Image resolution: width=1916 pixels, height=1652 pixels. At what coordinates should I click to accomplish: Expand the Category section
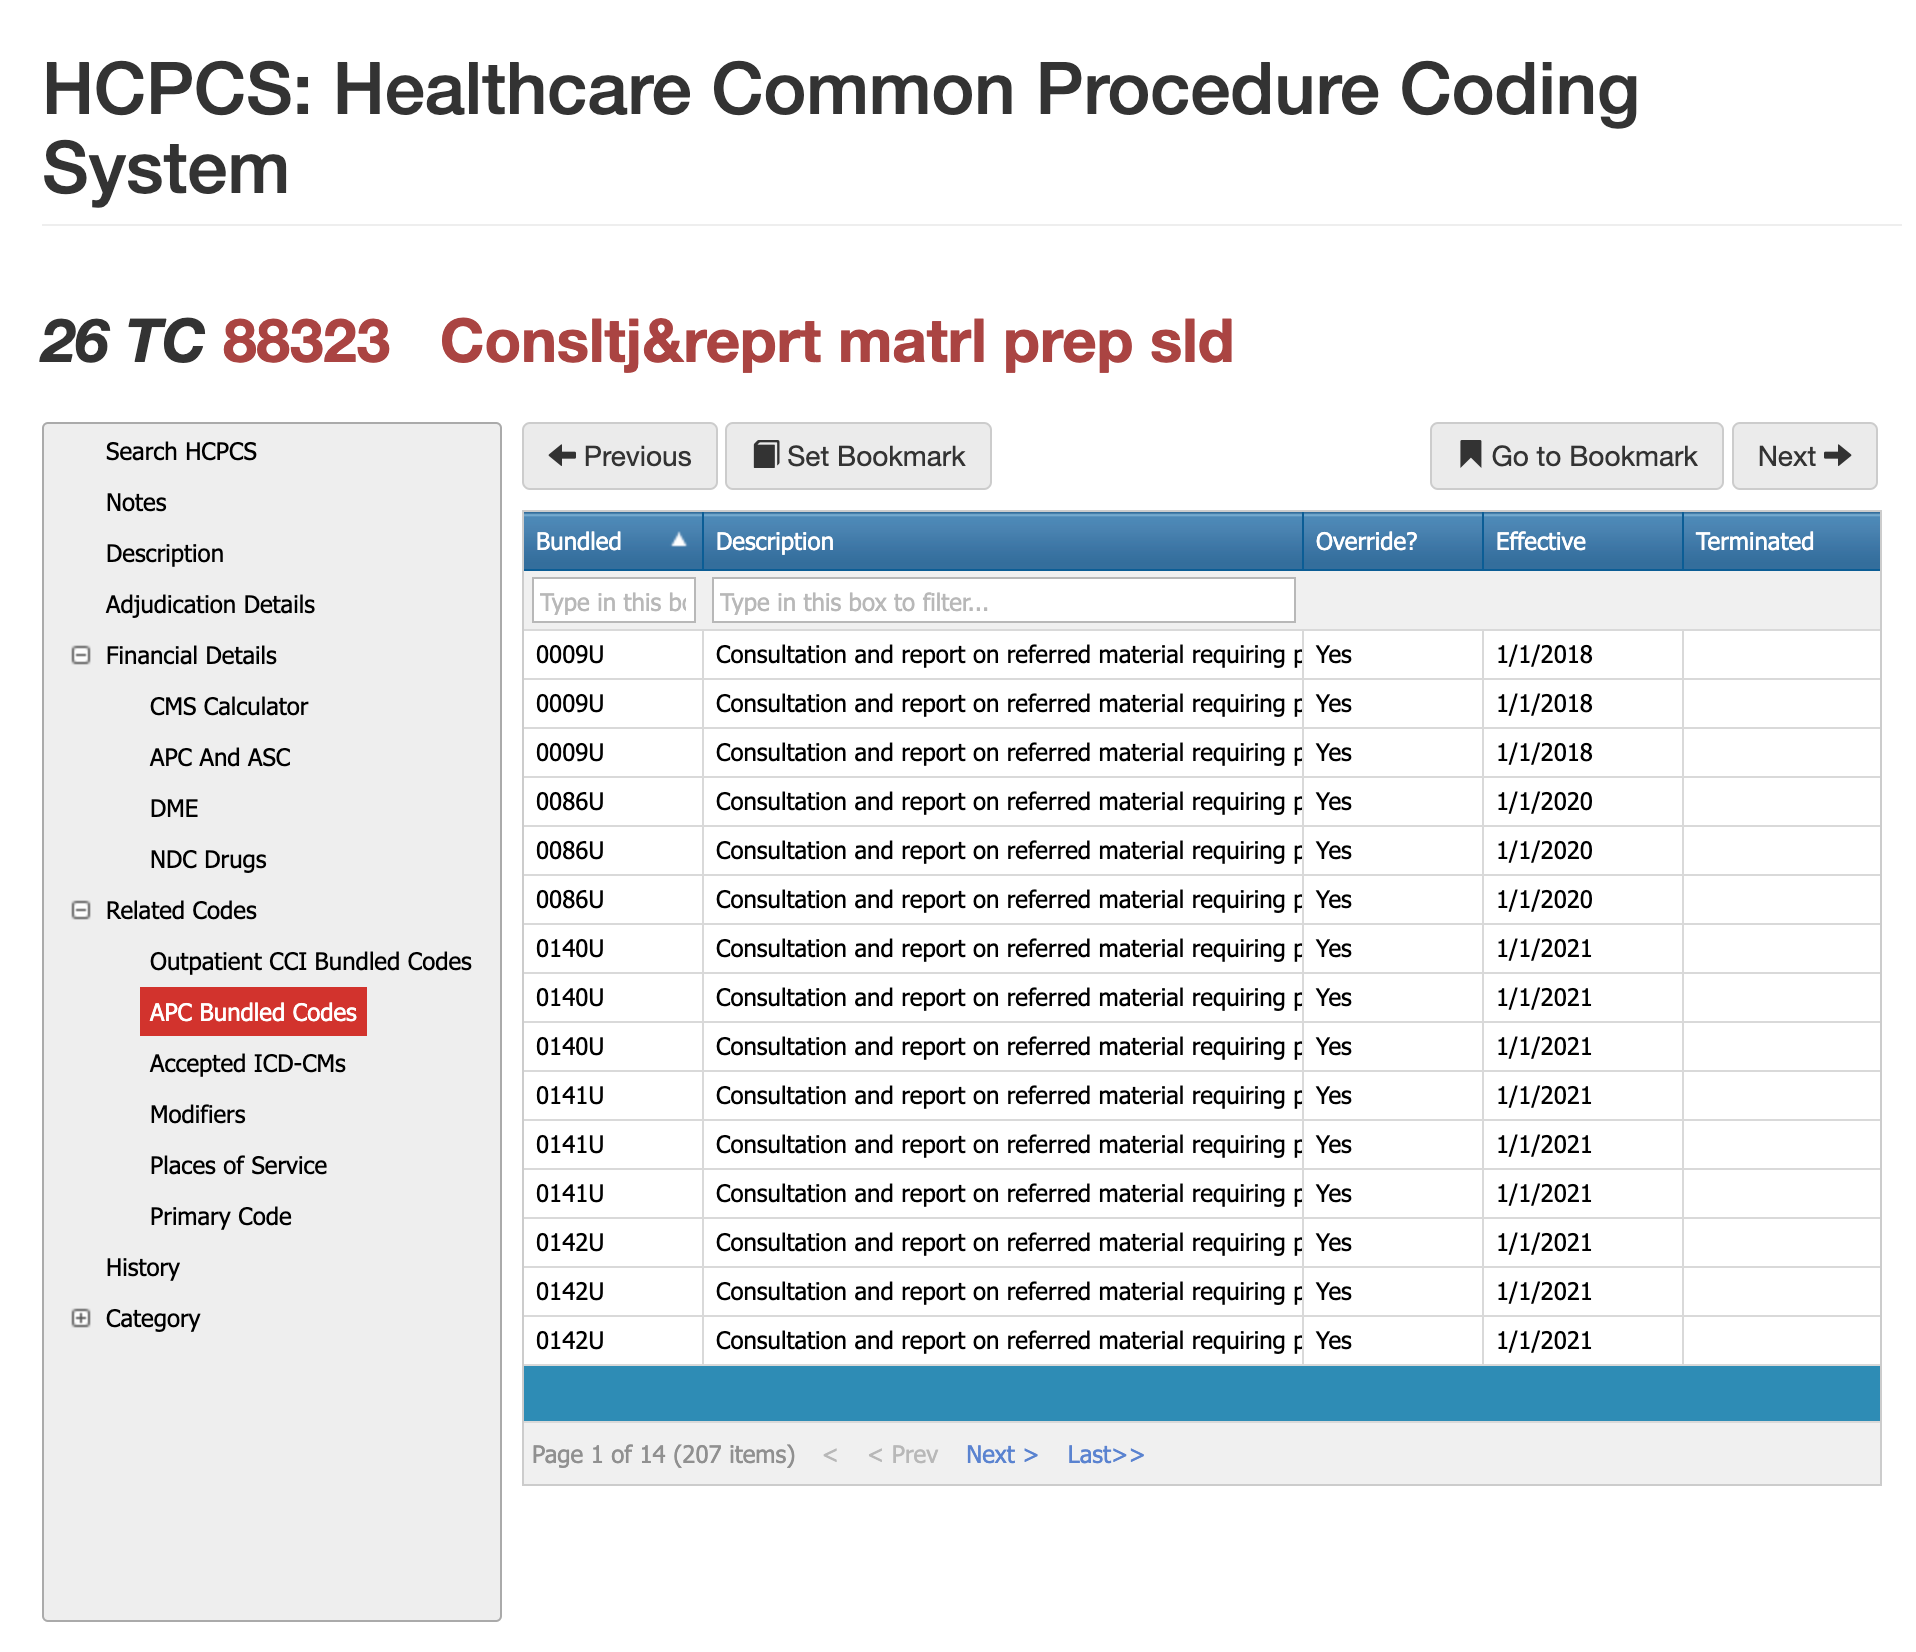click(81, 1318)
